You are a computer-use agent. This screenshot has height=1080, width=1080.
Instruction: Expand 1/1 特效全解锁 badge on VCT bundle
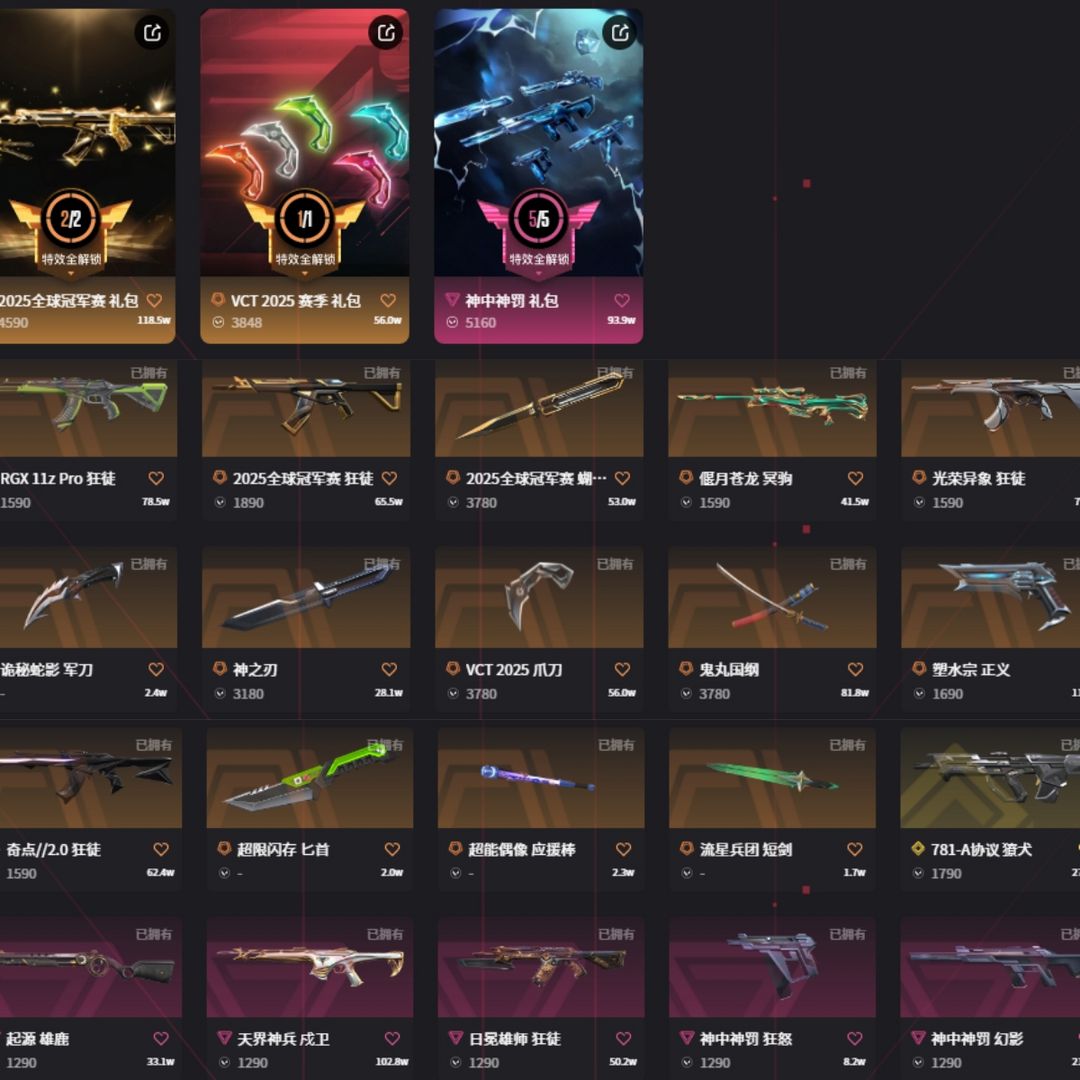tap(305, 273)
